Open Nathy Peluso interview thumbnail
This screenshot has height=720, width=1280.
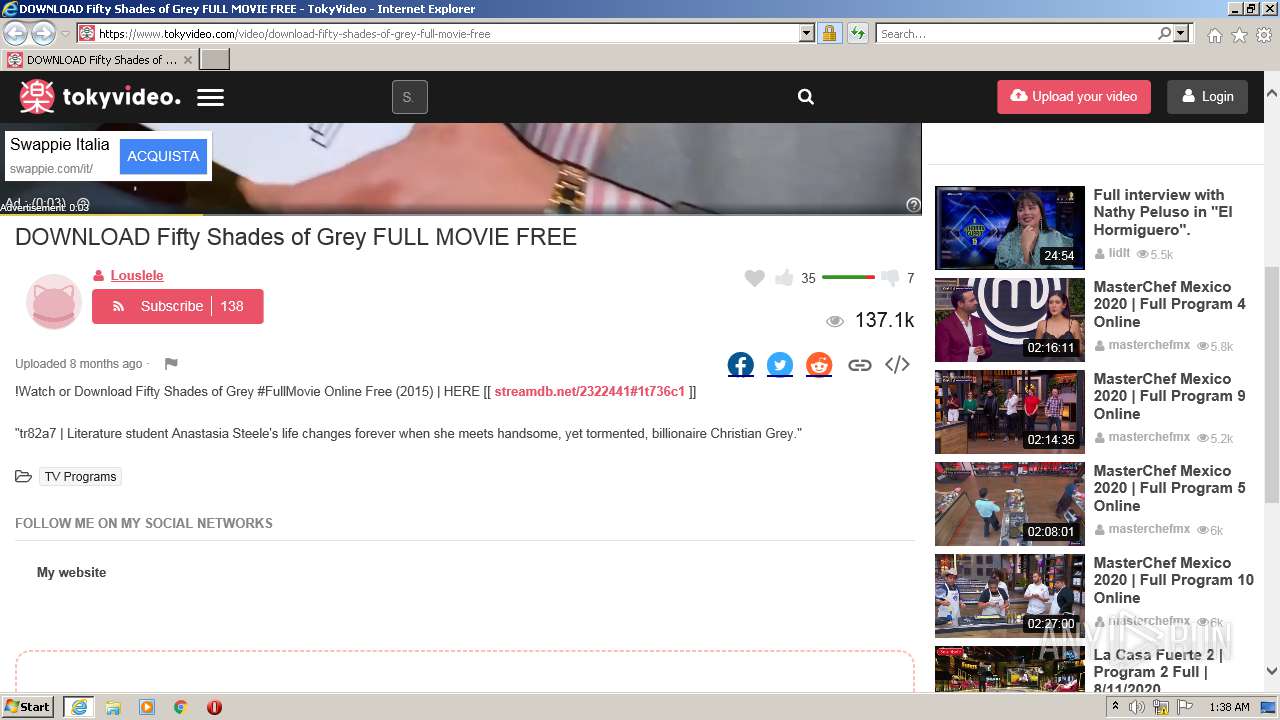[1009, 228]
